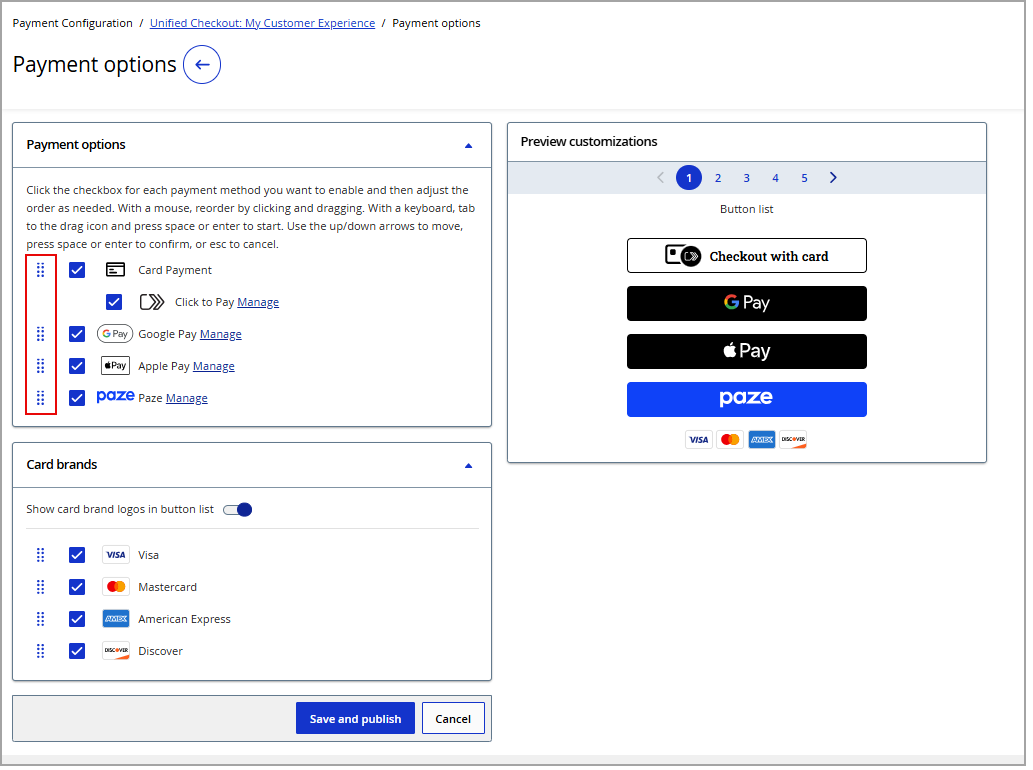
Task: Click the drag handle for Card Payment
Action: click(40, 271)
